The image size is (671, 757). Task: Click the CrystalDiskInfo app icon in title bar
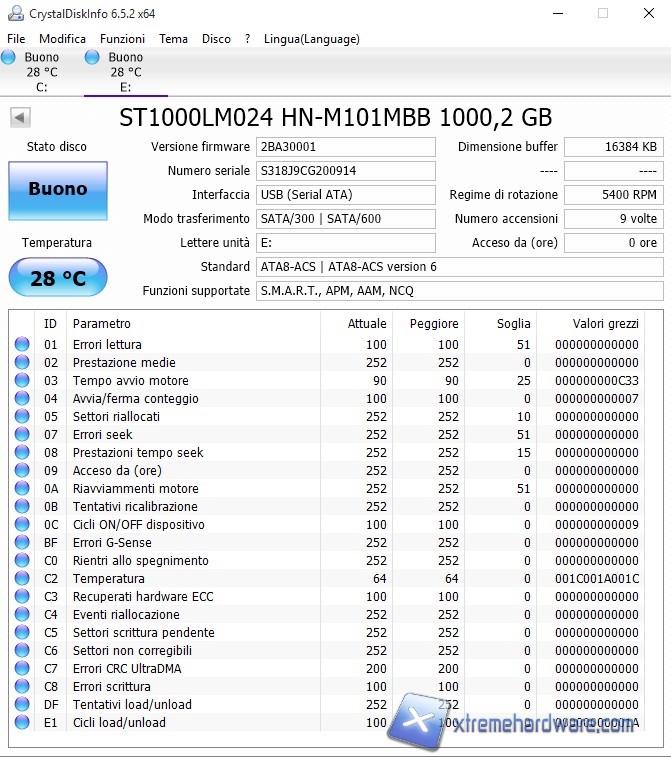[x=12, y=14]
